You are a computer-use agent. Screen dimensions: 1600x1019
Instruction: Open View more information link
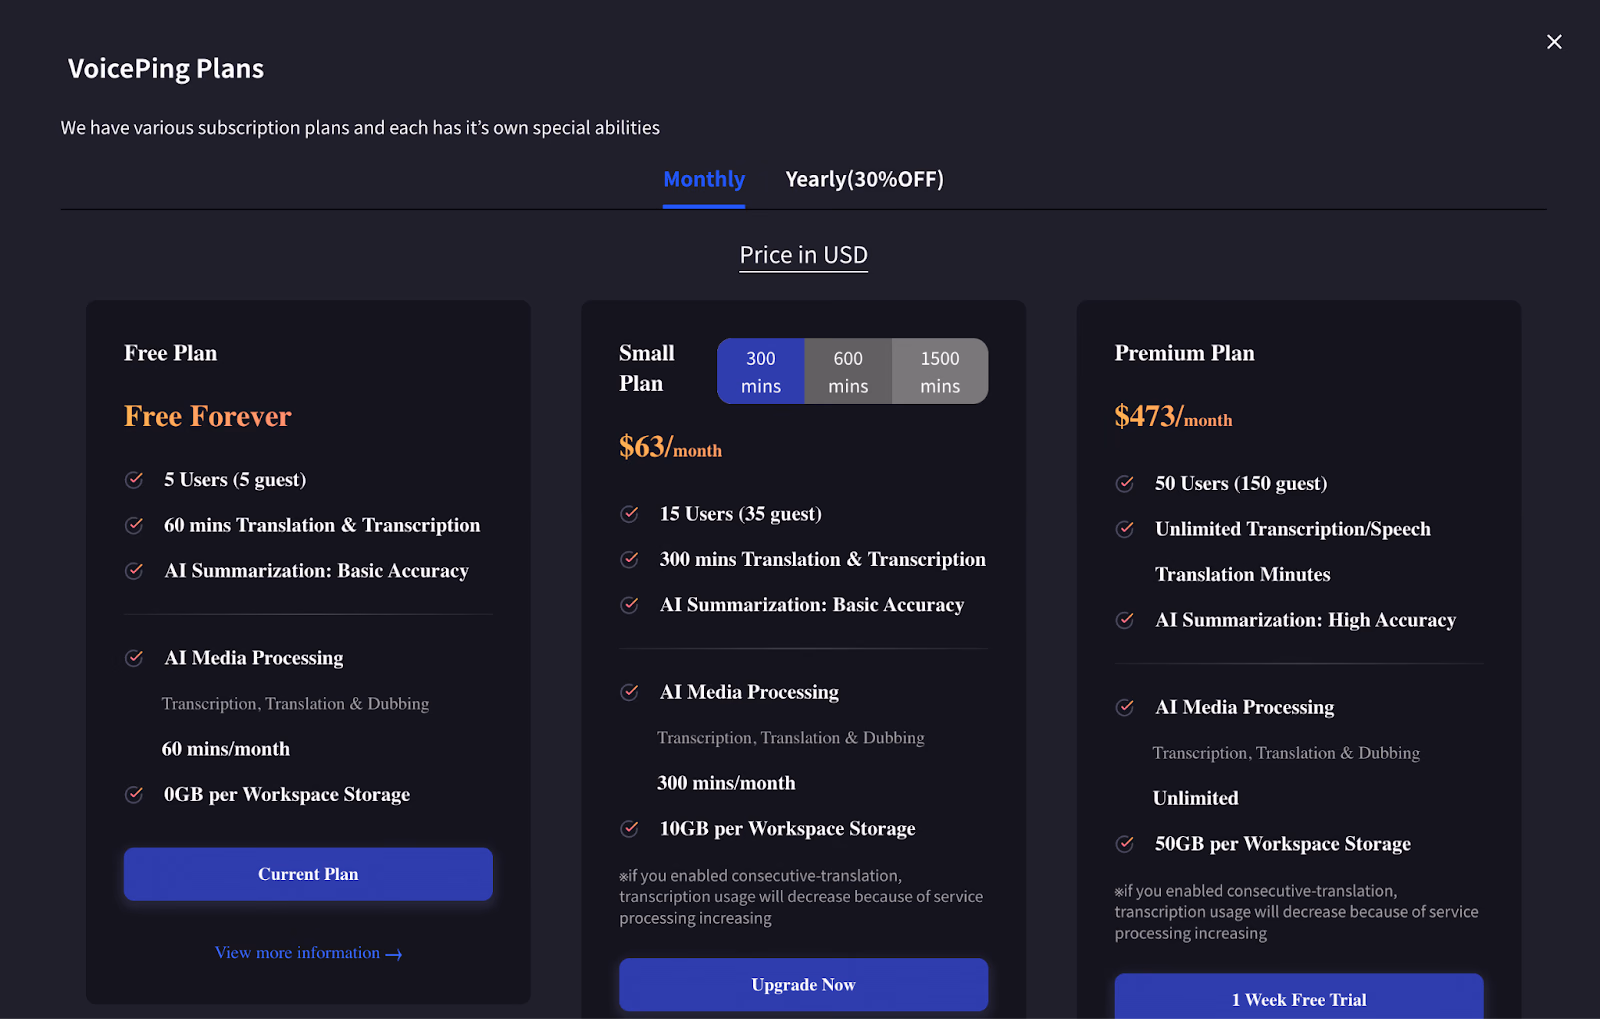pos(308,953)
